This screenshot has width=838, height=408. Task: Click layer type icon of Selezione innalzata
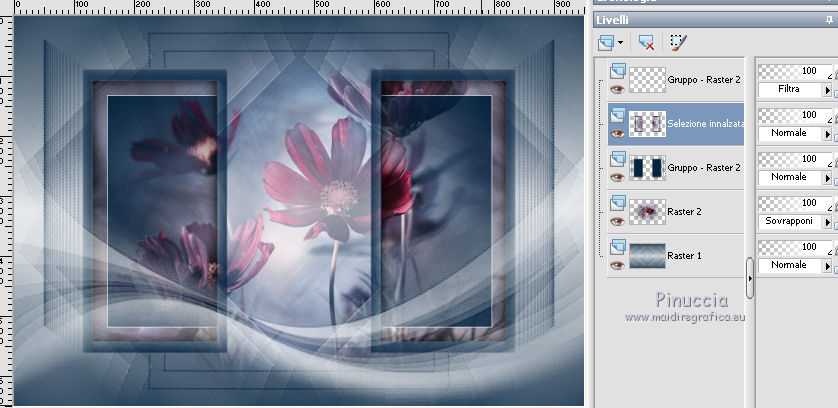pyautogui.click(x=618, y=114)
